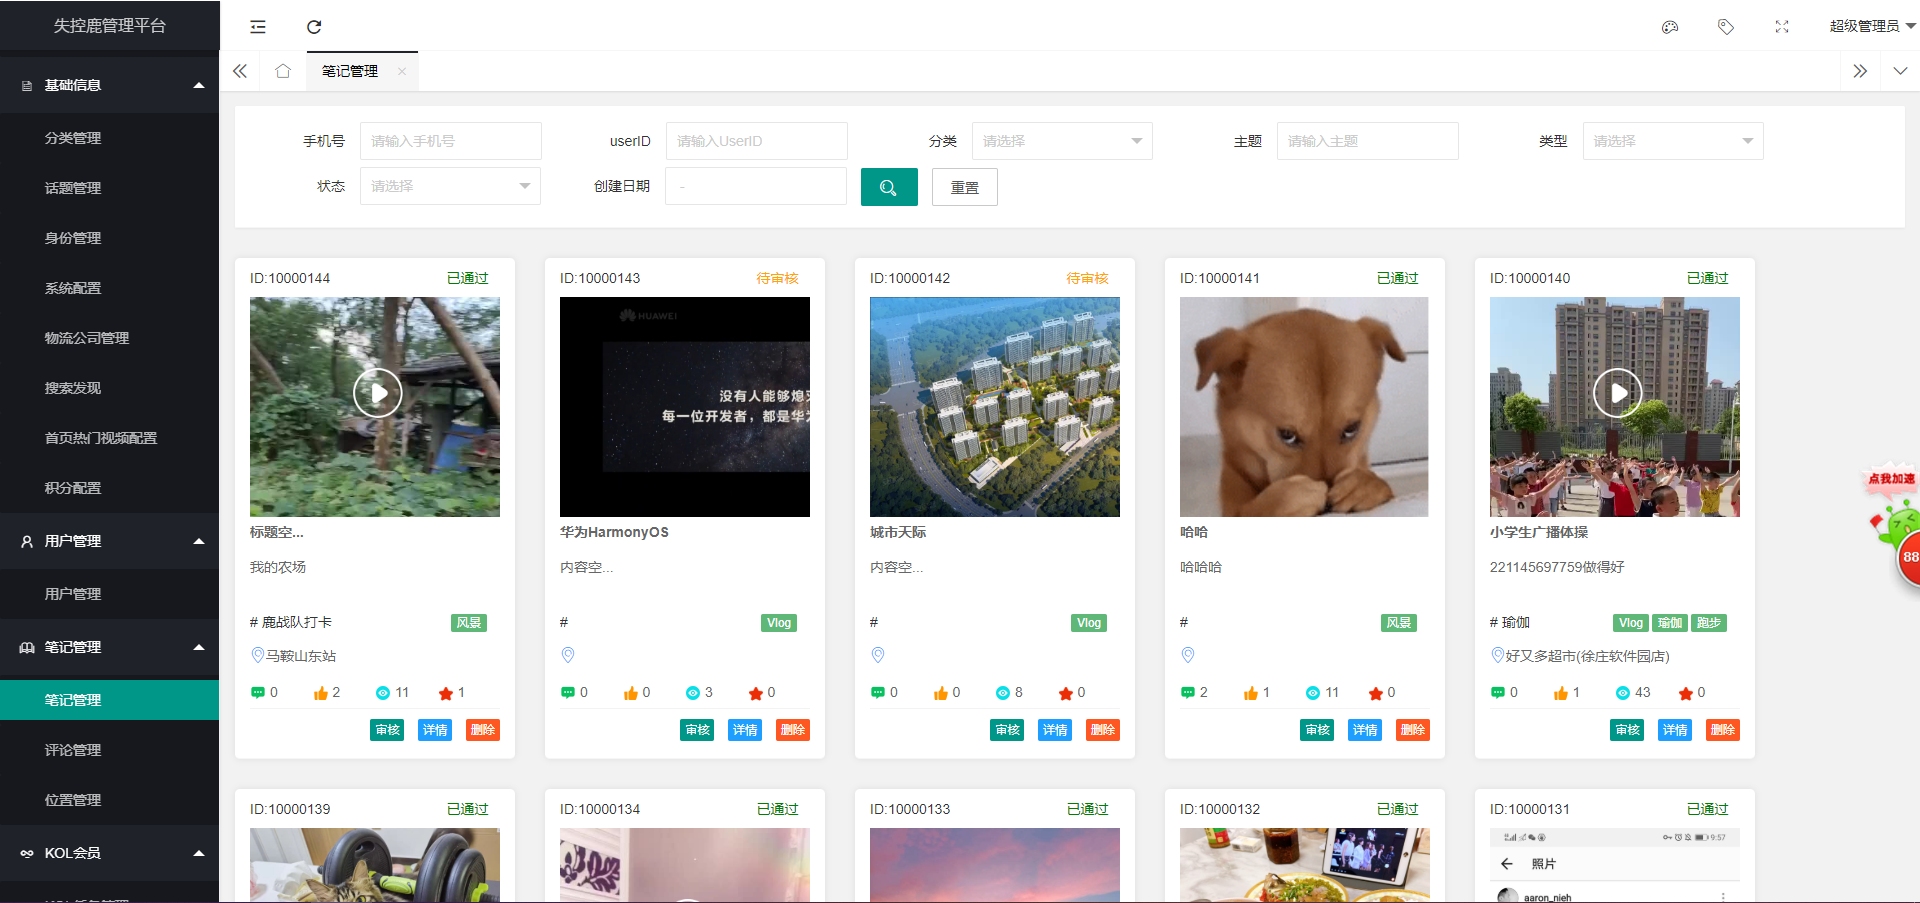Click comment icon on note ID:10000144

point(258,693)
